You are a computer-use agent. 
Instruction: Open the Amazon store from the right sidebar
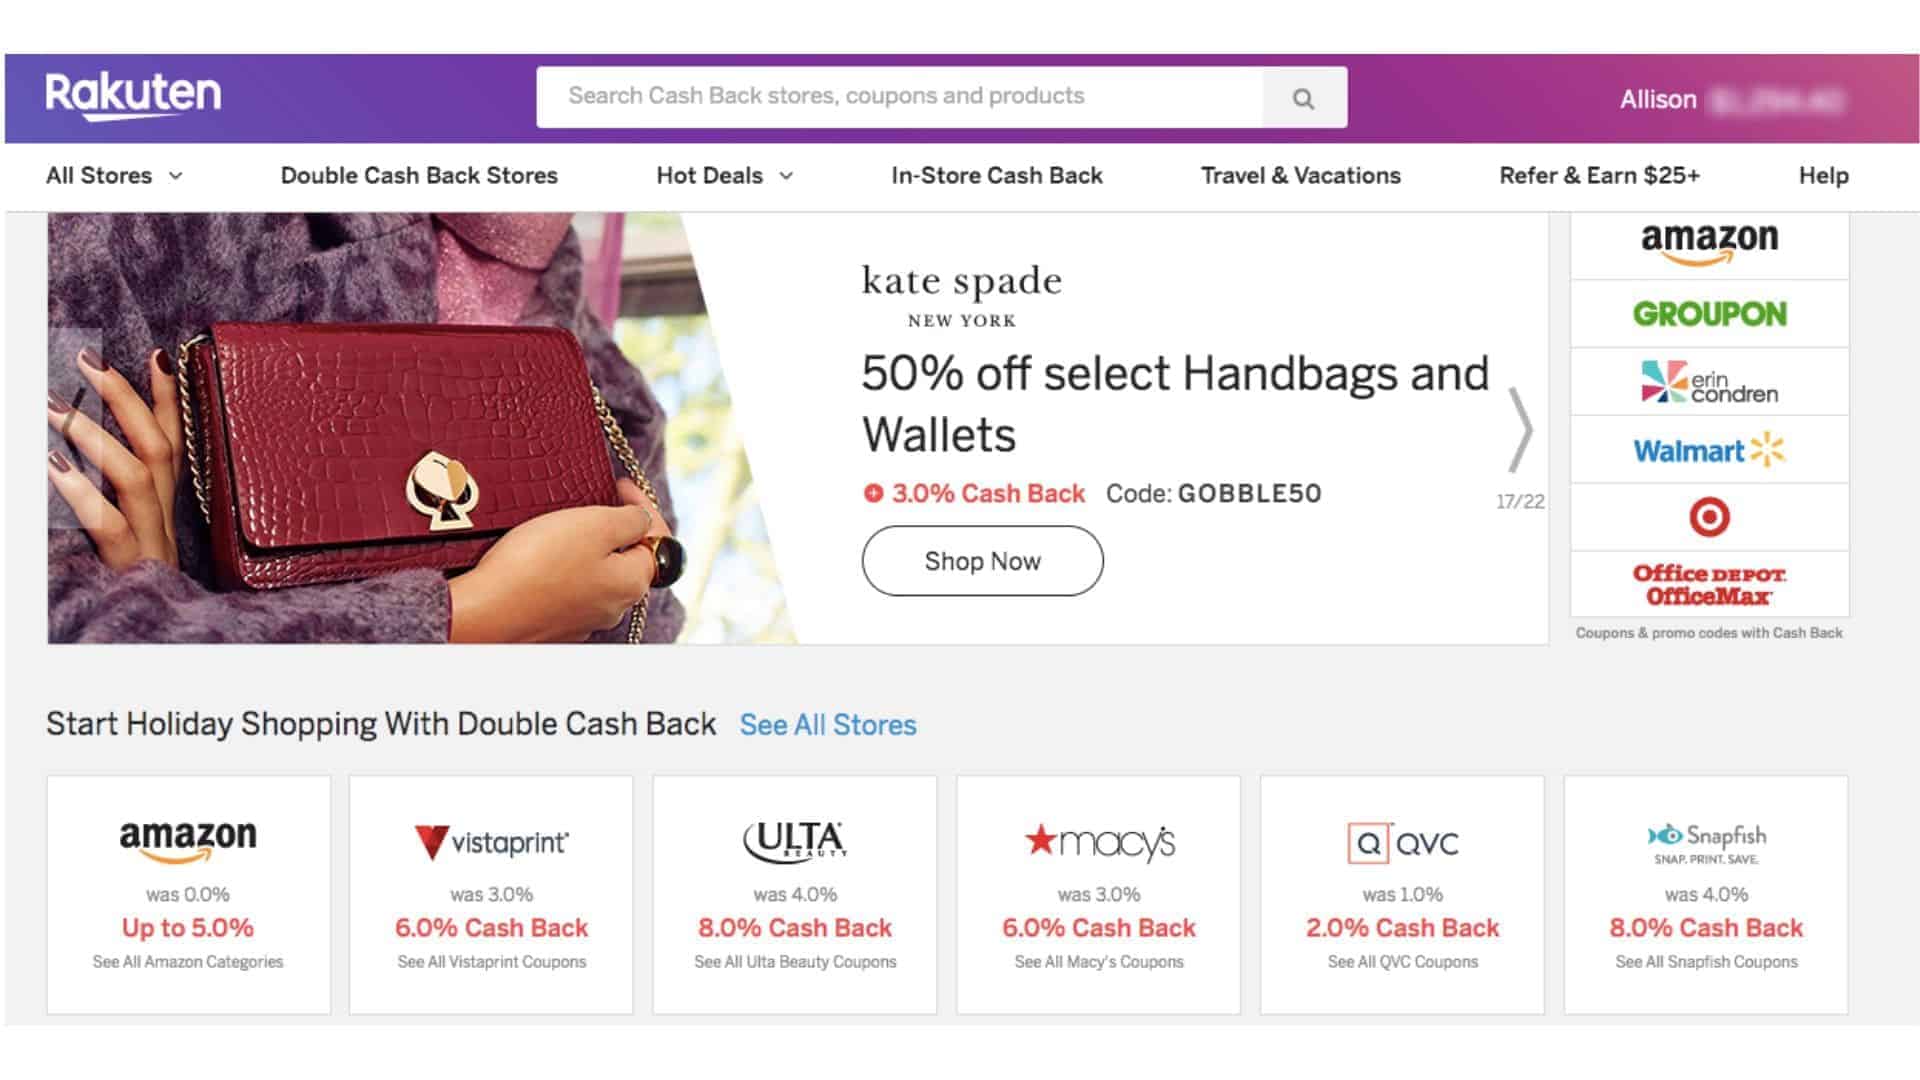click(x=1708, y=242)
